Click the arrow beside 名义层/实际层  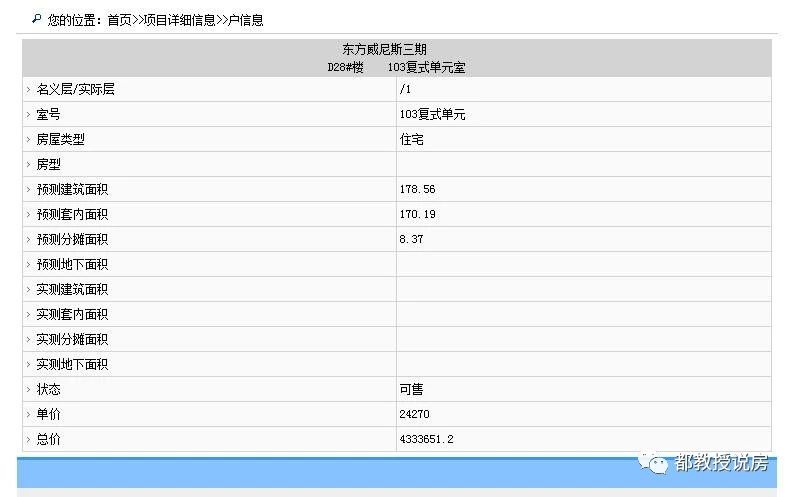(x=28, y=89)
